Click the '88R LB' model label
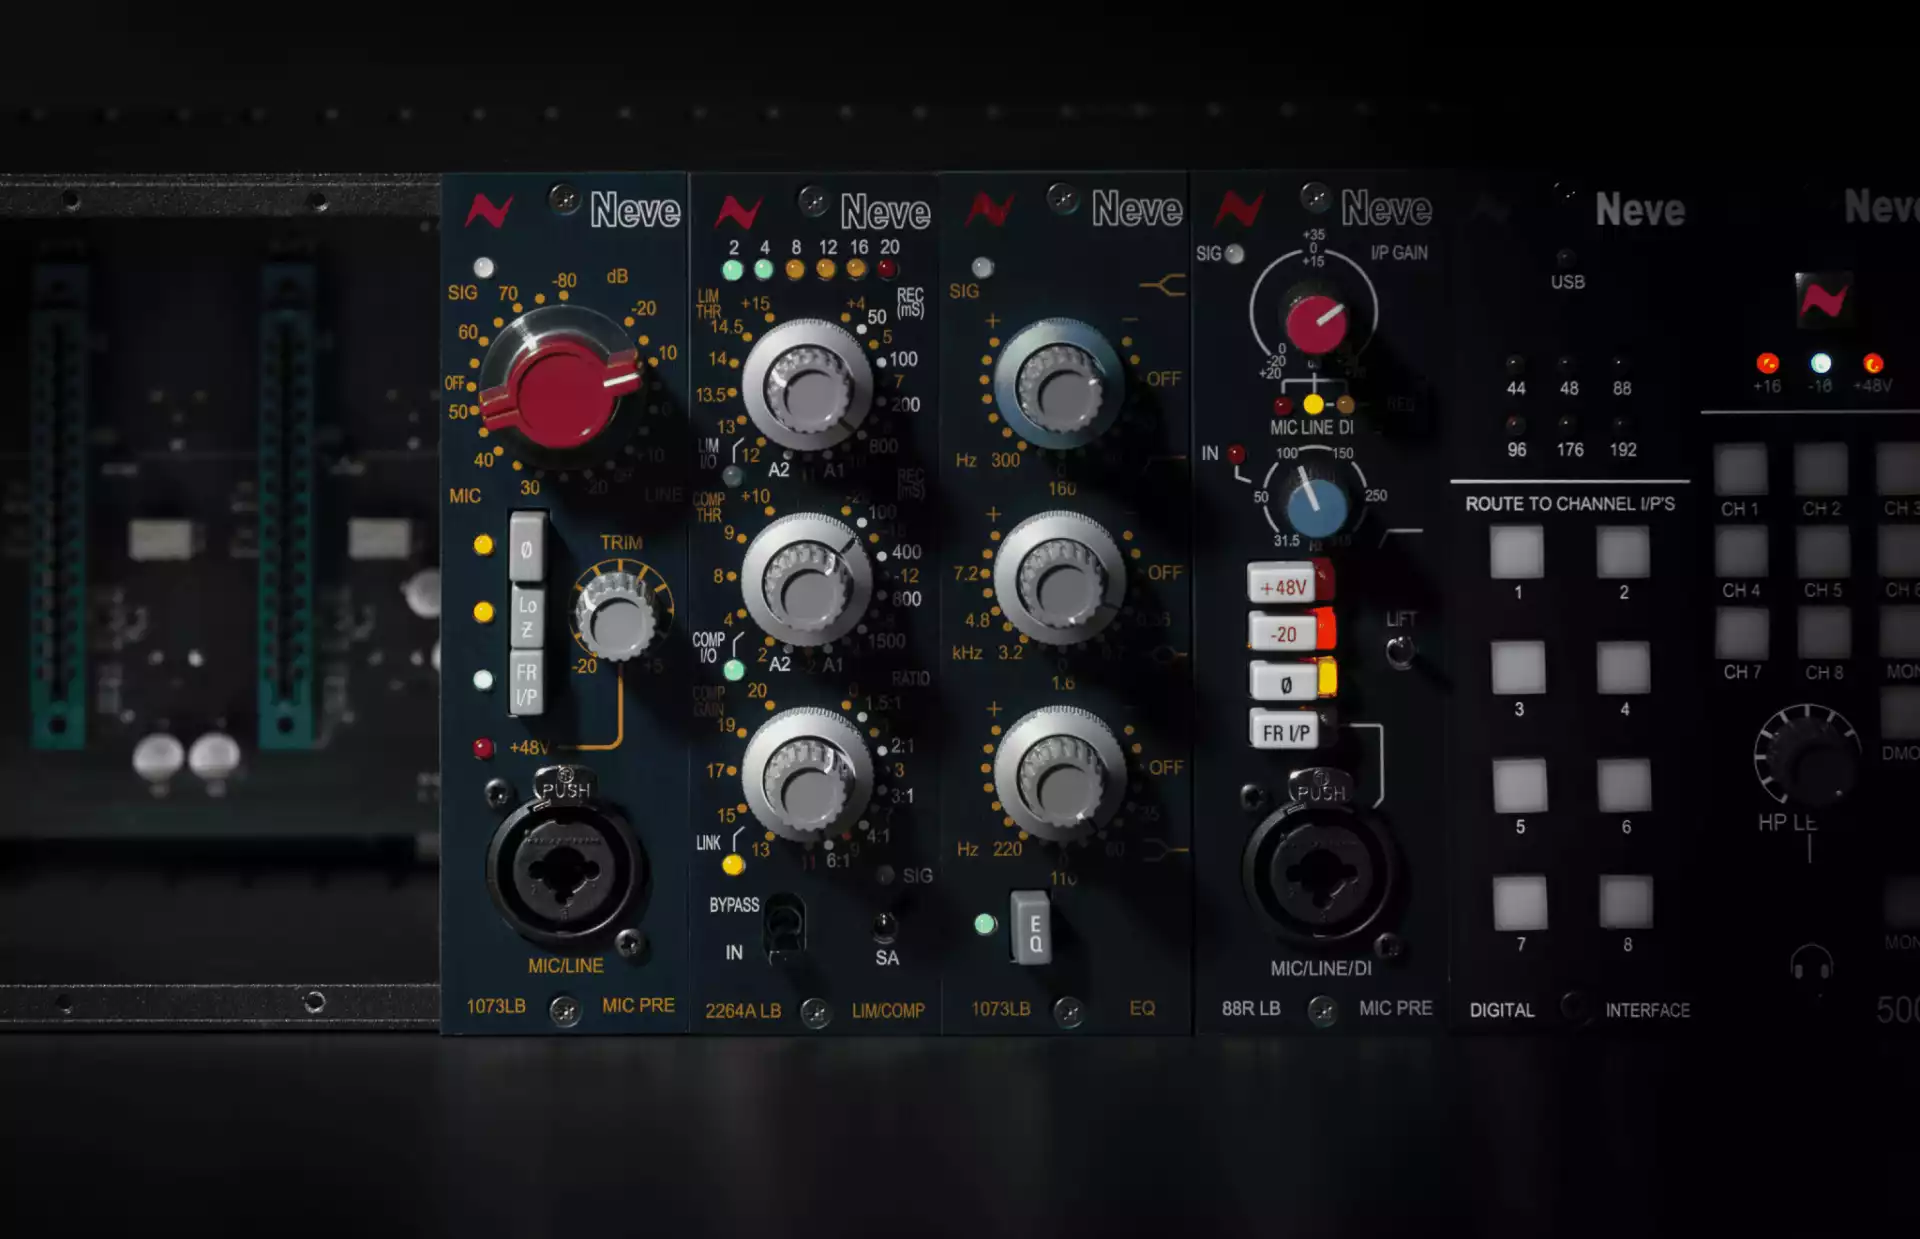Viewport: 1920px width, 1239px height. click(1251, 1008)
